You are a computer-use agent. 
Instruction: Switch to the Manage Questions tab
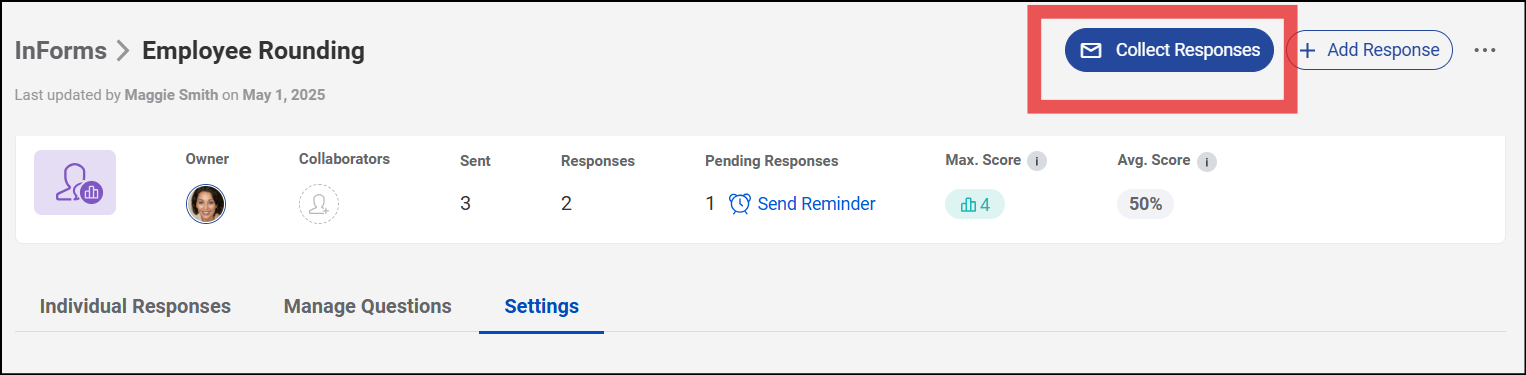[x=368, y=307]
